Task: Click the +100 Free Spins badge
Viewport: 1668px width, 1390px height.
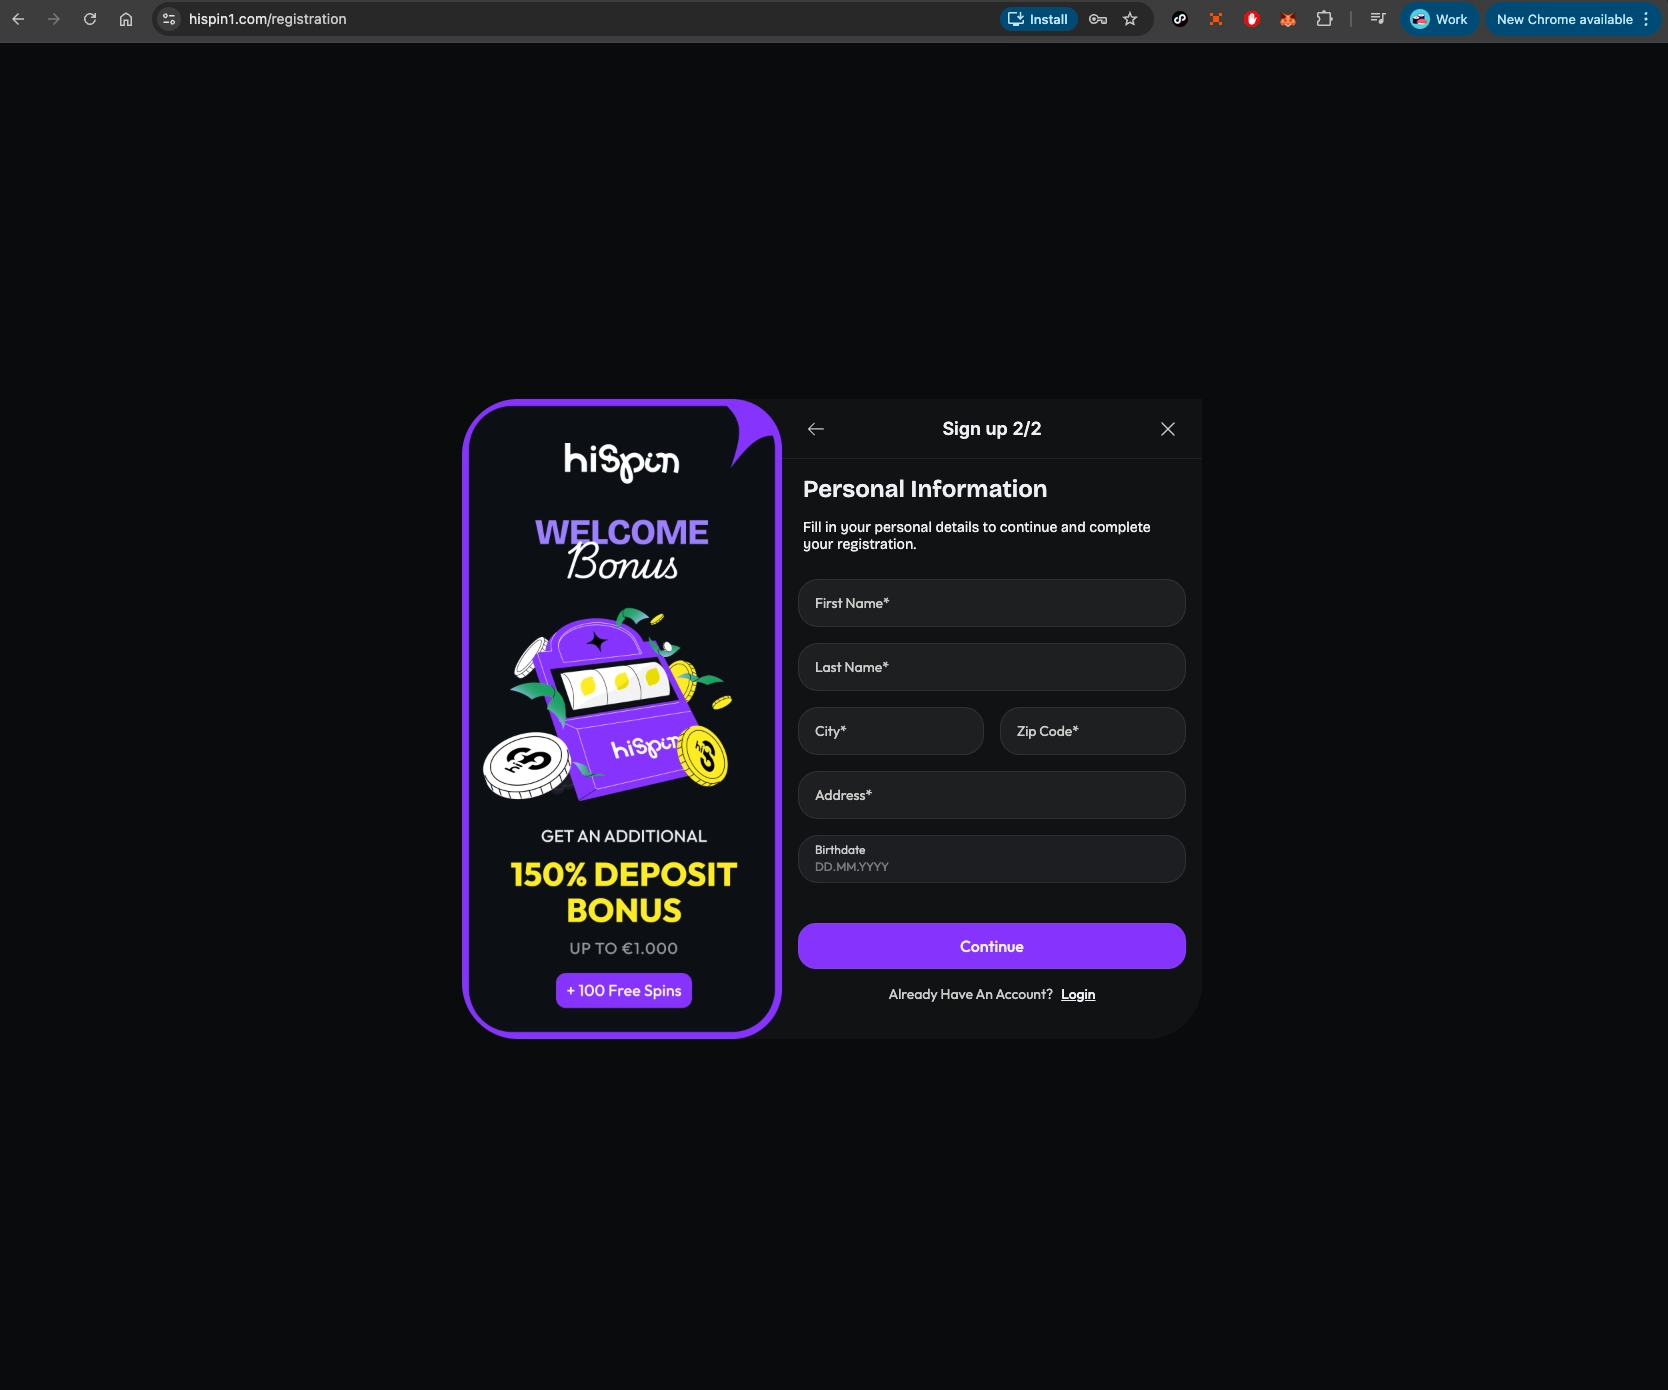Action: click(x=624, y=991)
